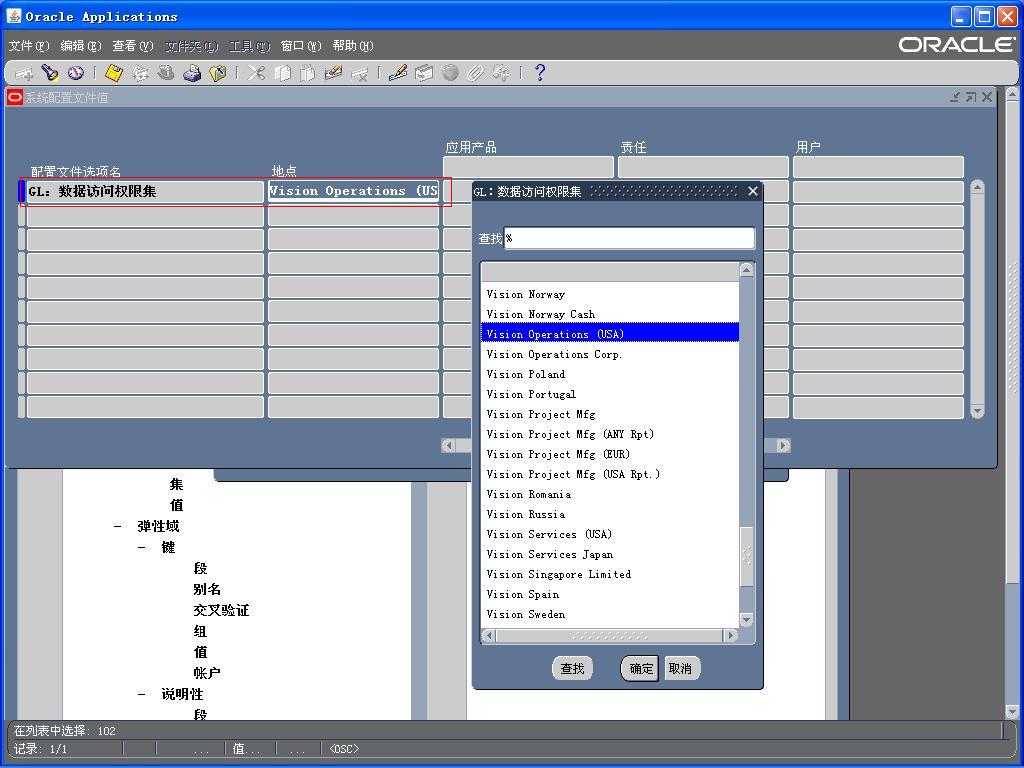Click the Attachments paperclip icon

(x=475, y=73)
